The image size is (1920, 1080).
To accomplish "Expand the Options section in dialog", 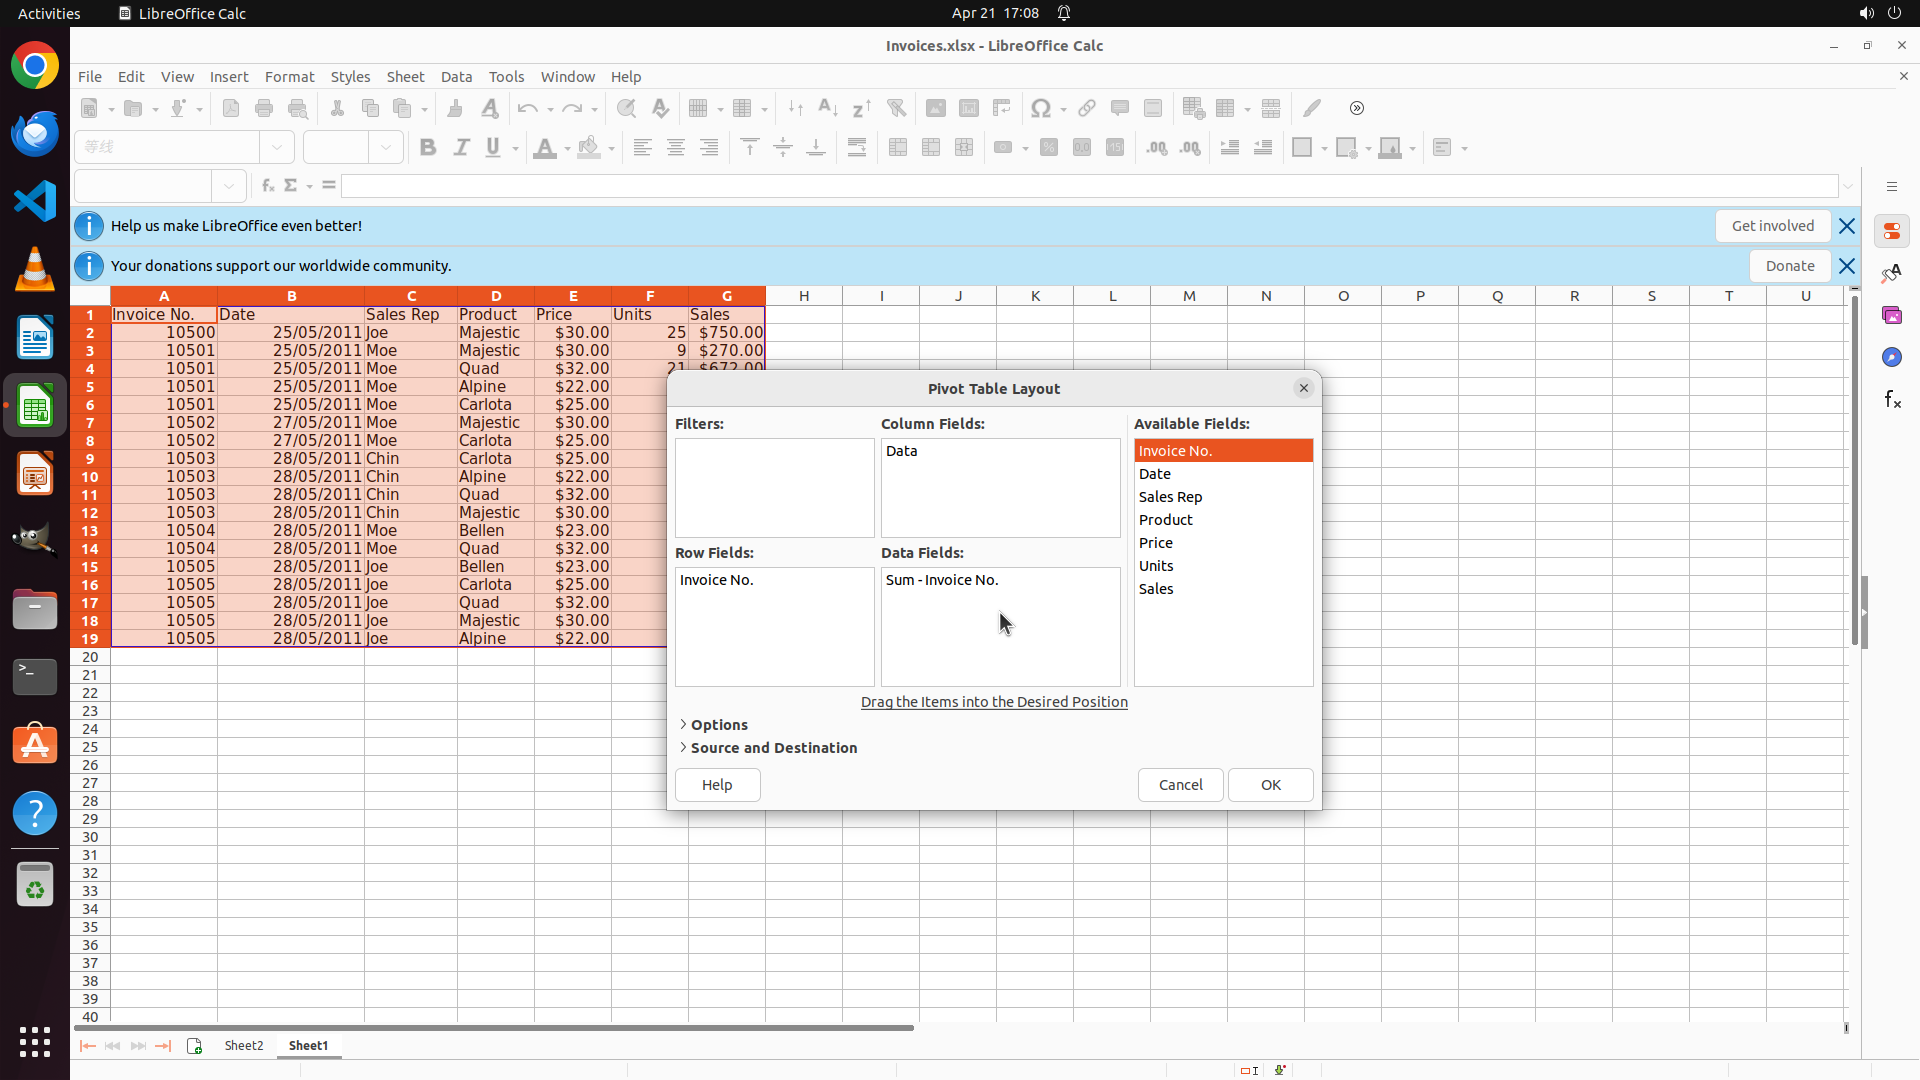I will click(718, 725).
